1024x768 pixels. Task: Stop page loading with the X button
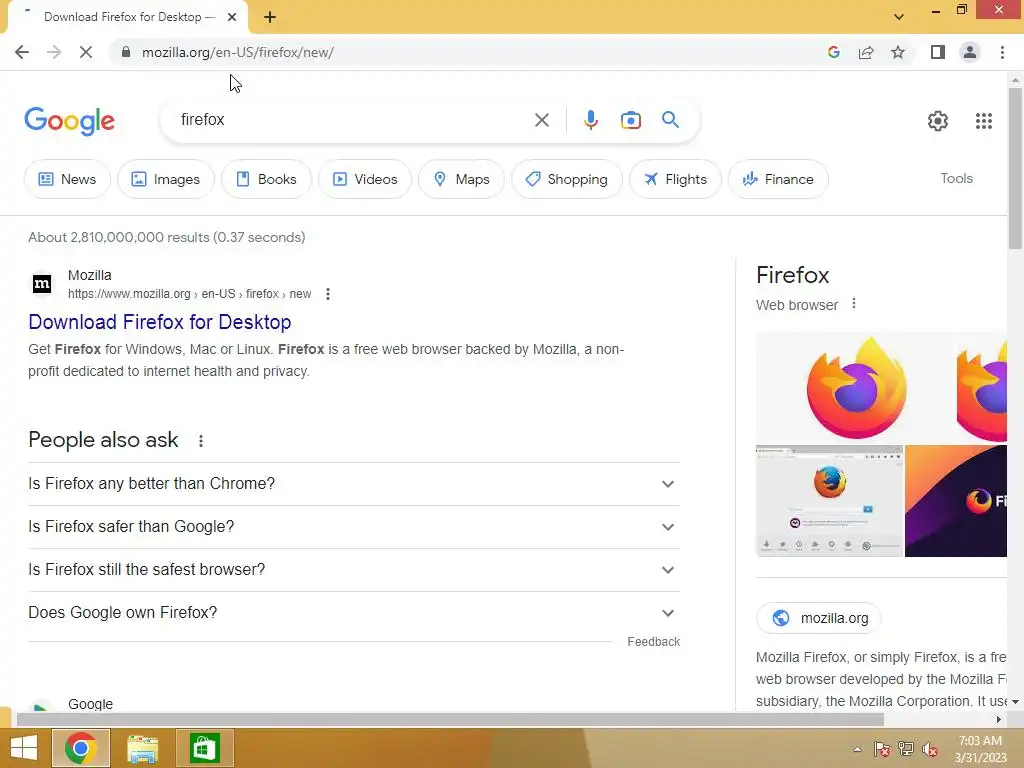(x=86, y=52)
